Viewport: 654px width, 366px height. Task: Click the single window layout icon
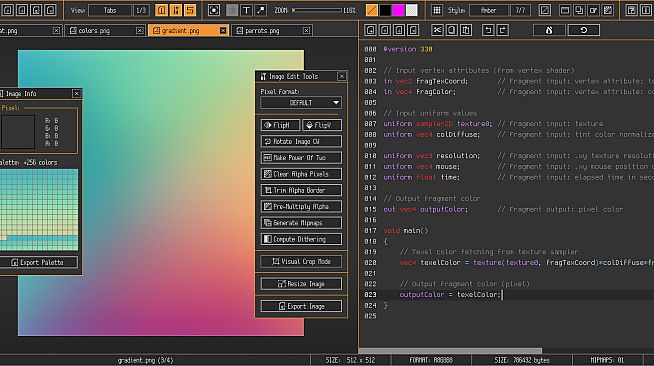[565, 10]
